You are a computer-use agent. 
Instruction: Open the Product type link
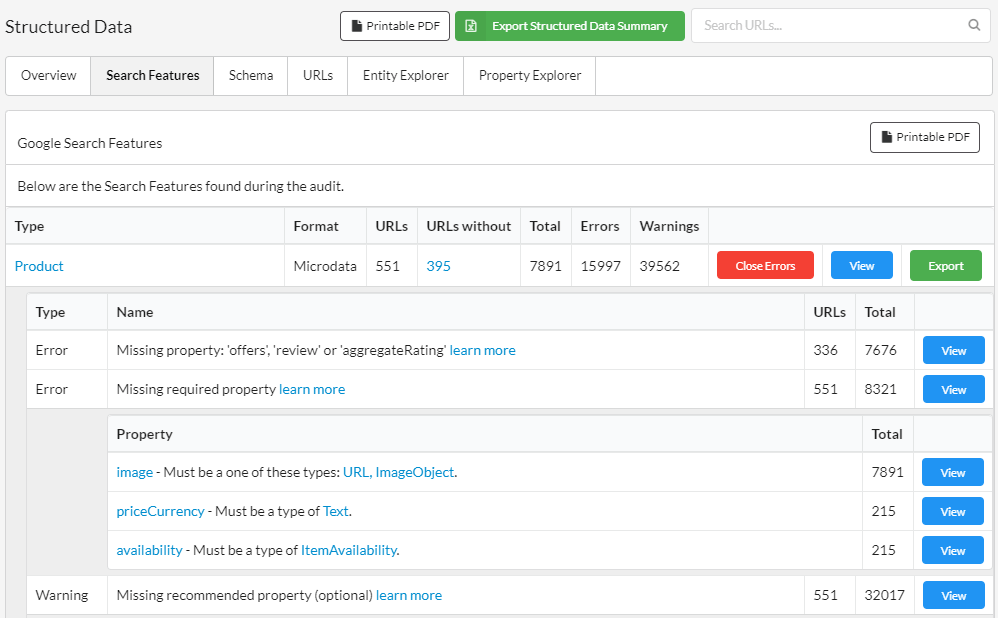[x=38, y=265]
